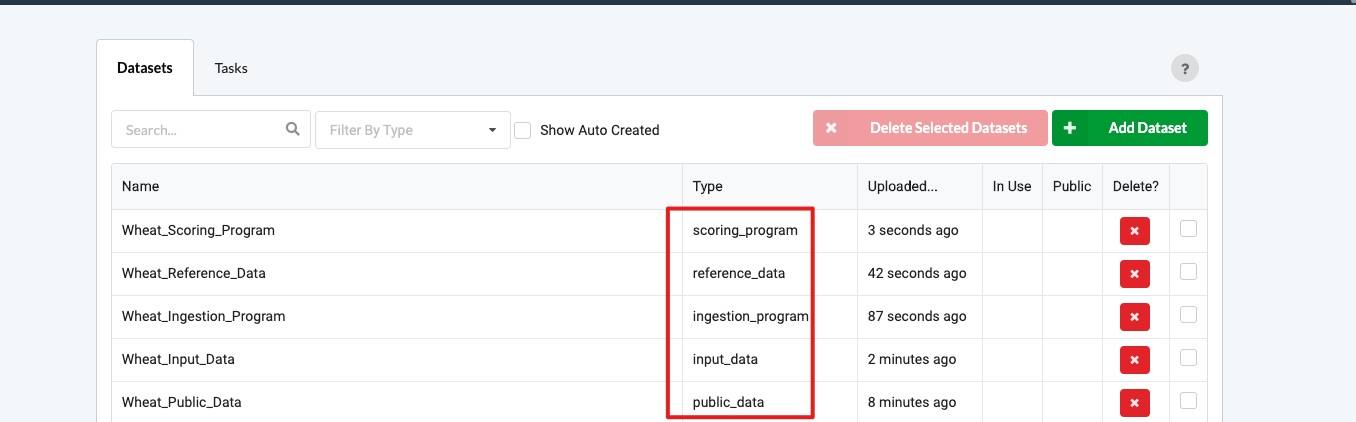
Task: Focus the Search input field
Action: 197,130
